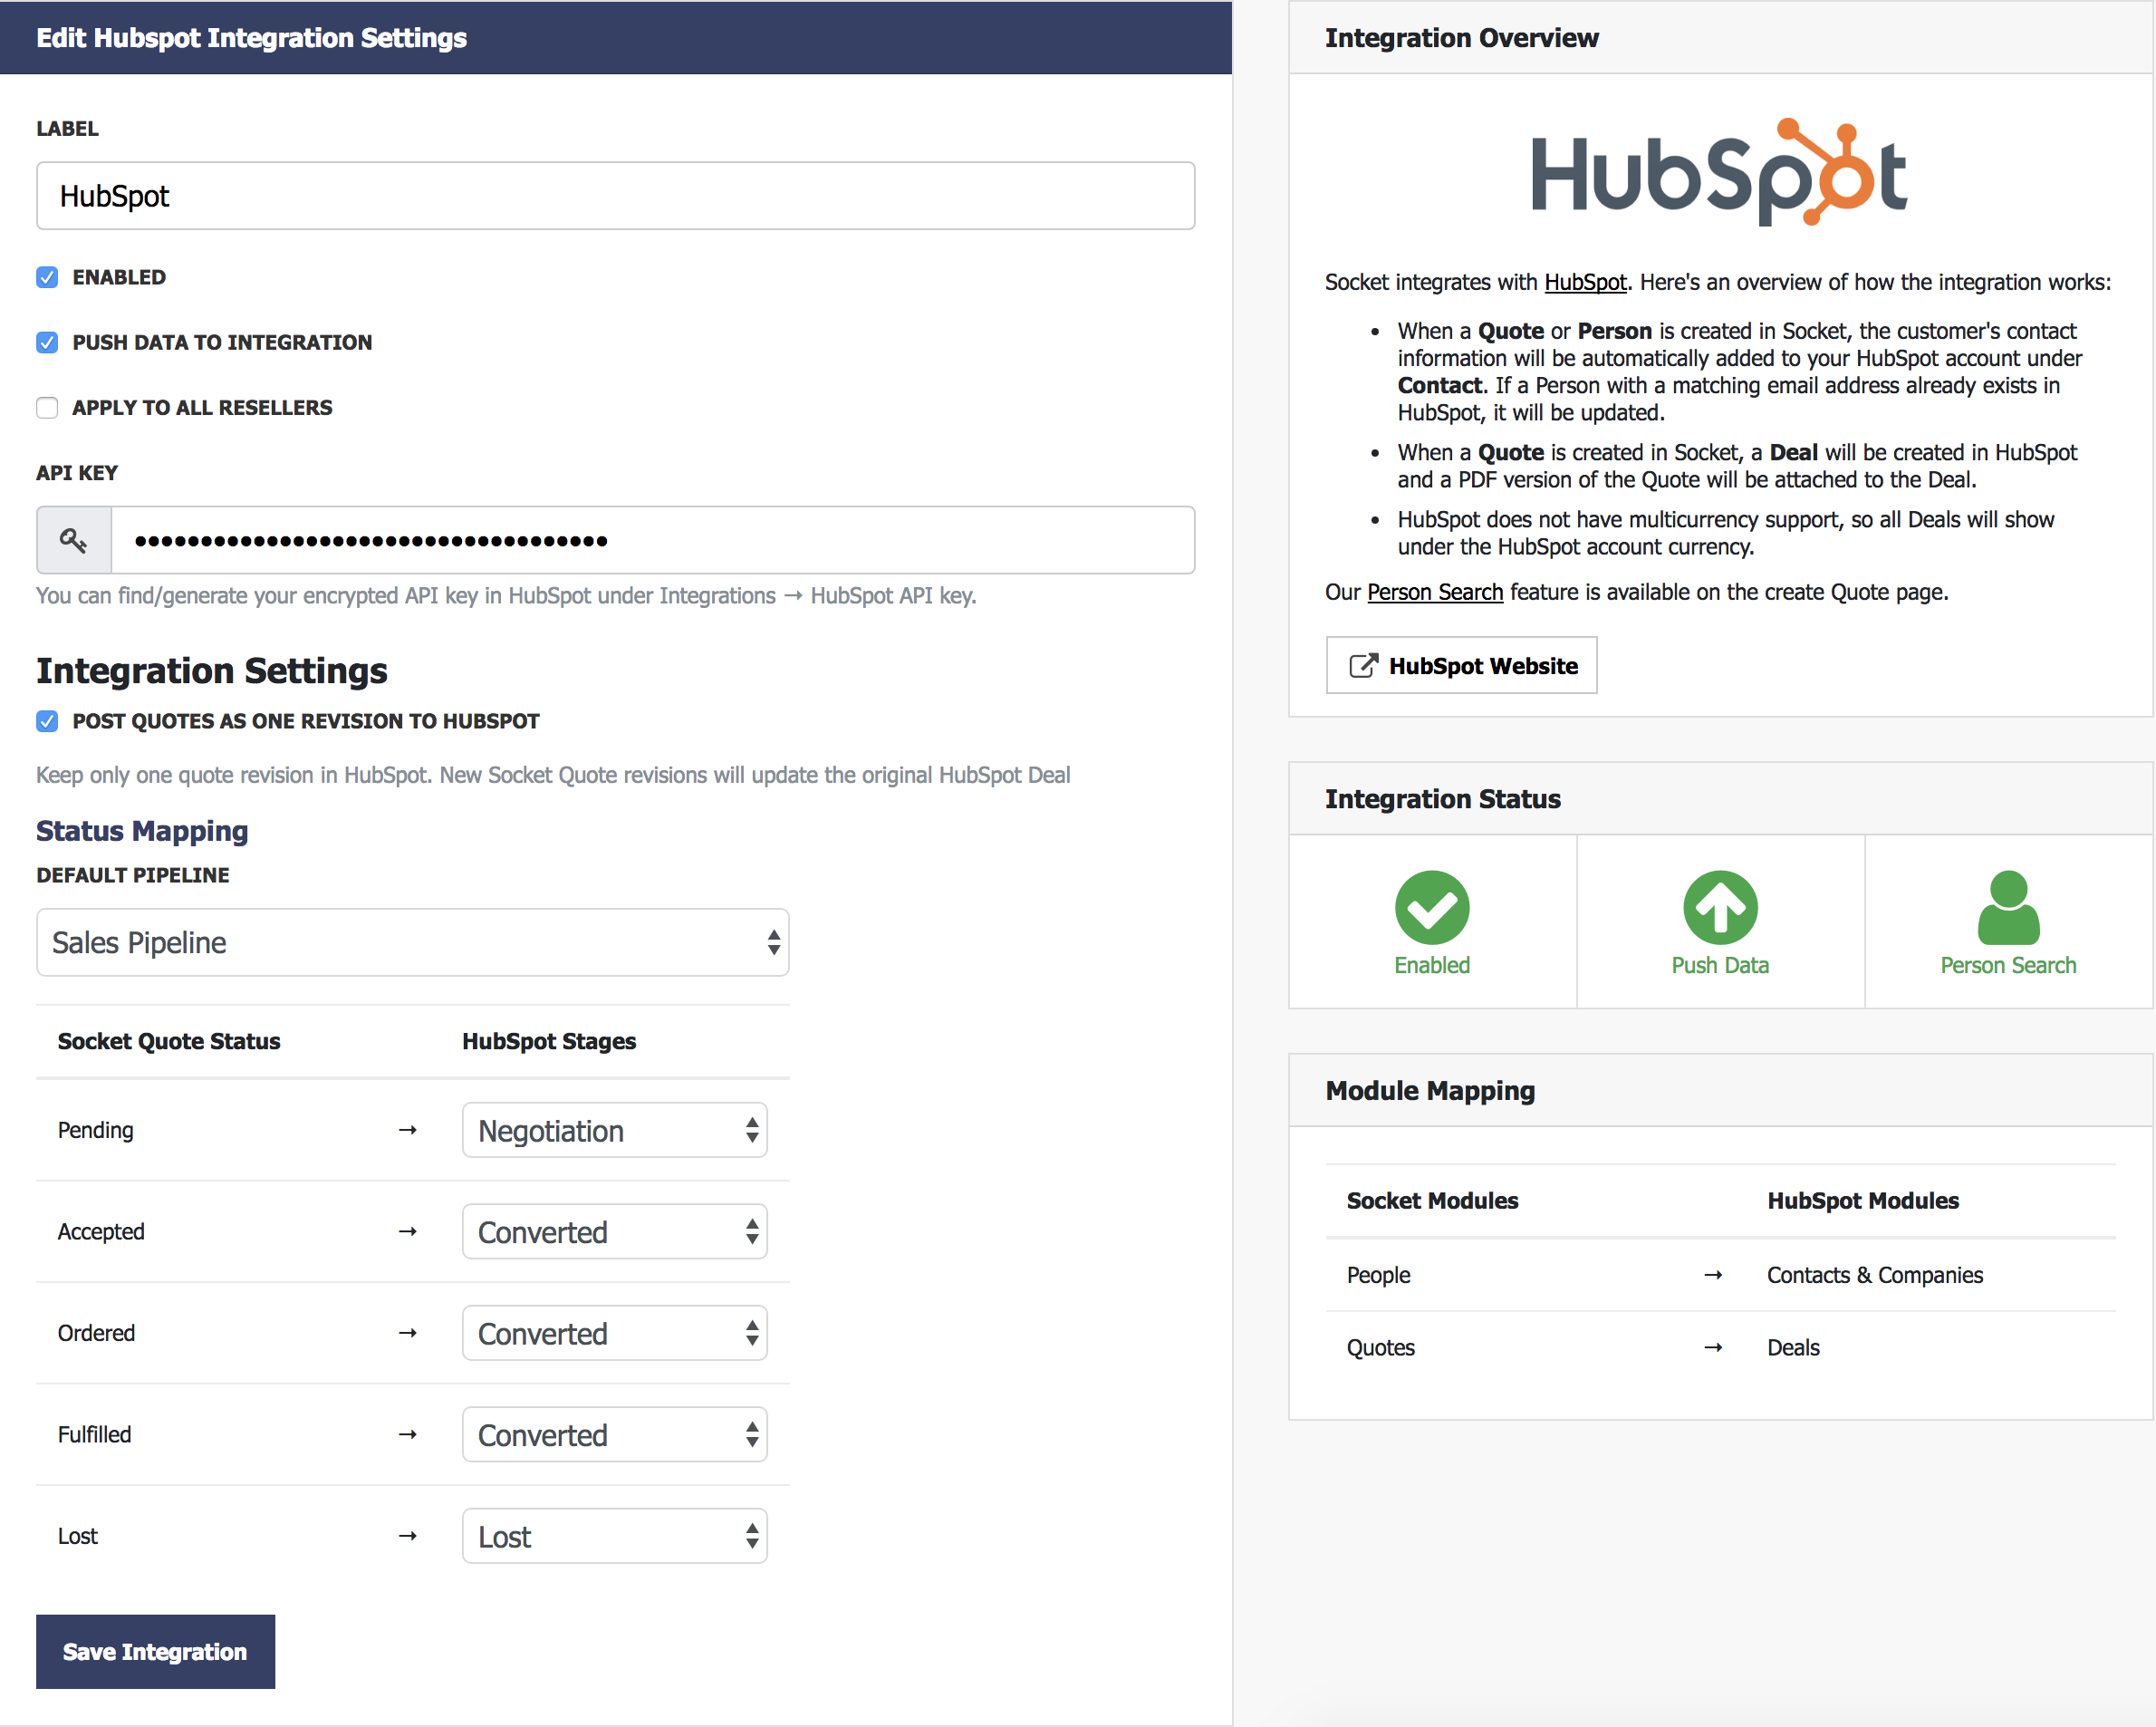2156x1727 pixels.
Task: Click the Integration Settings heading
Action: pyautogui.click(x=212, y=670)
